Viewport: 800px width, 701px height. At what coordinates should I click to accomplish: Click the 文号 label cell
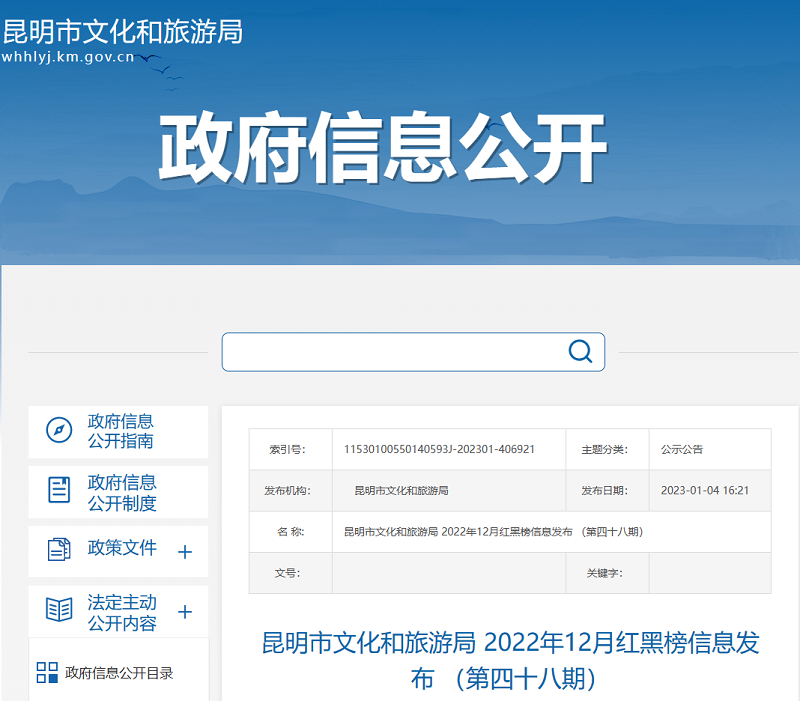click(290, 573)
